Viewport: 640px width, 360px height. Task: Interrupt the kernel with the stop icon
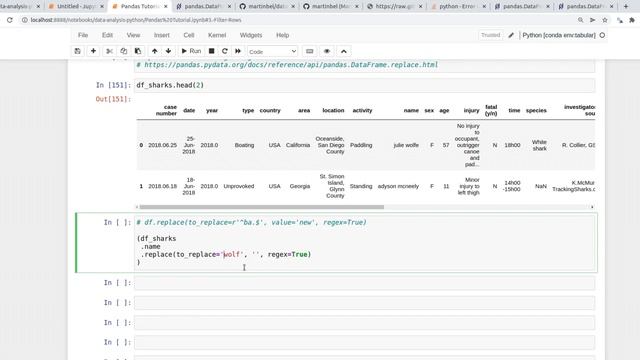click(x=211, y=51)
